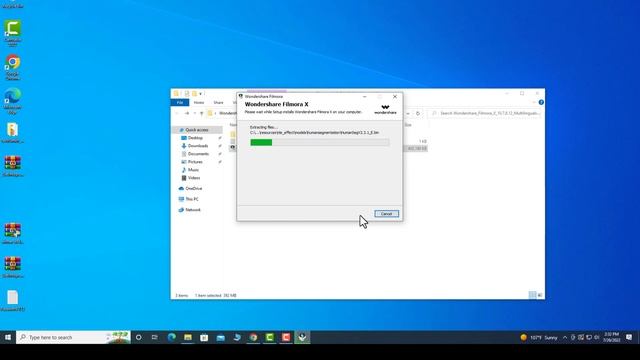Switch Explorer to details view icon
This screenshot has height=360, width=640.
point(532,295)
